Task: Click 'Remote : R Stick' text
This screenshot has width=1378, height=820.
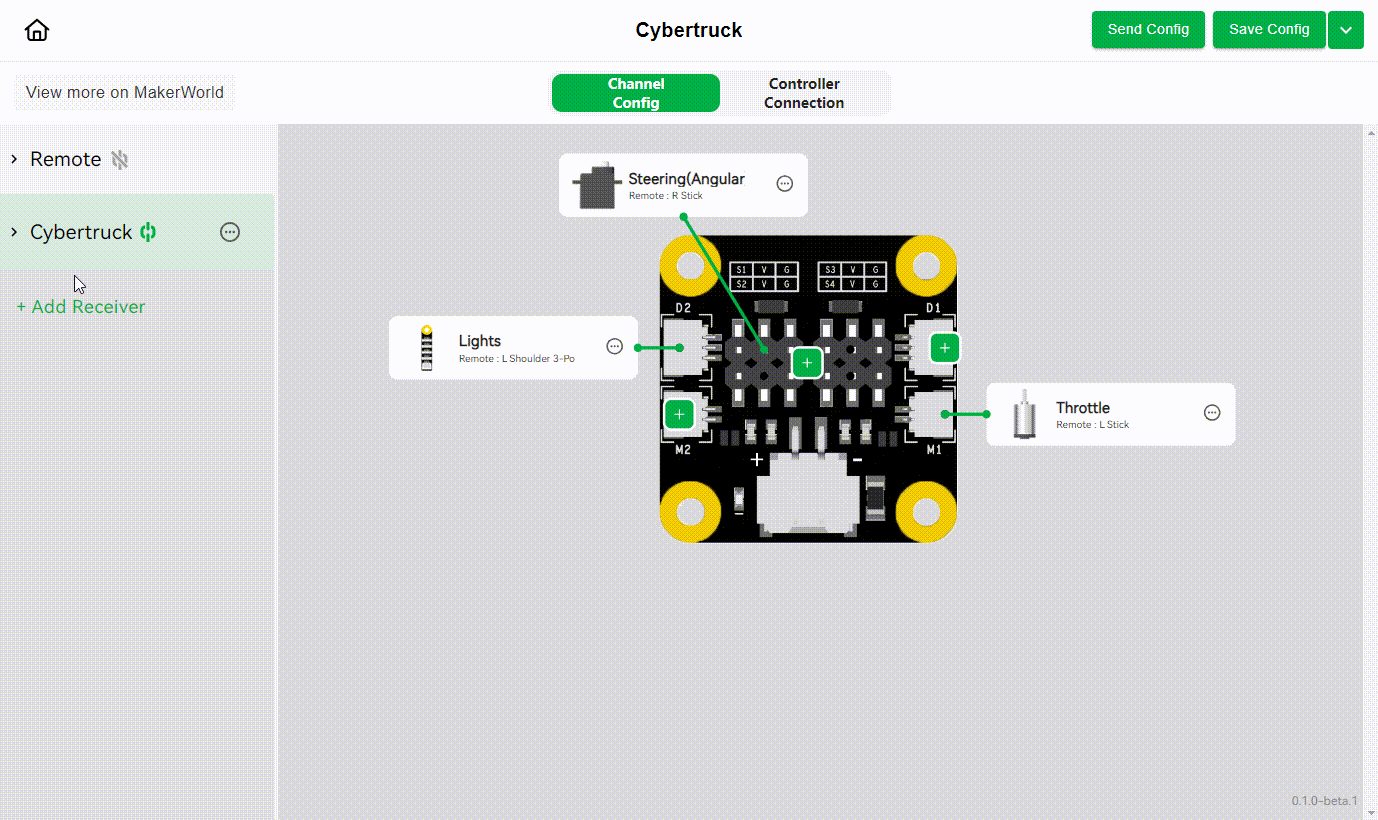Action: click(x=666, y=196)
